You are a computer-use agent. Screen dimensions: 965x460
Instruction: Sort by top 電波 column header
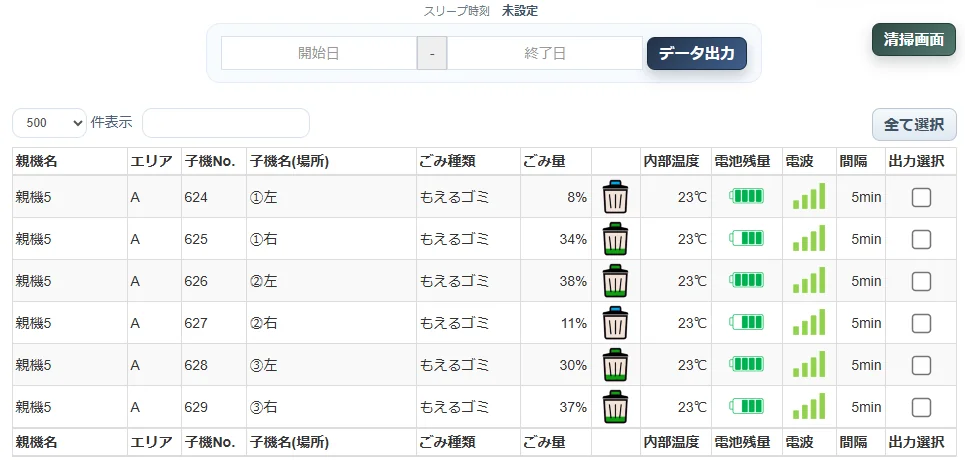click(x=809, y=161)
